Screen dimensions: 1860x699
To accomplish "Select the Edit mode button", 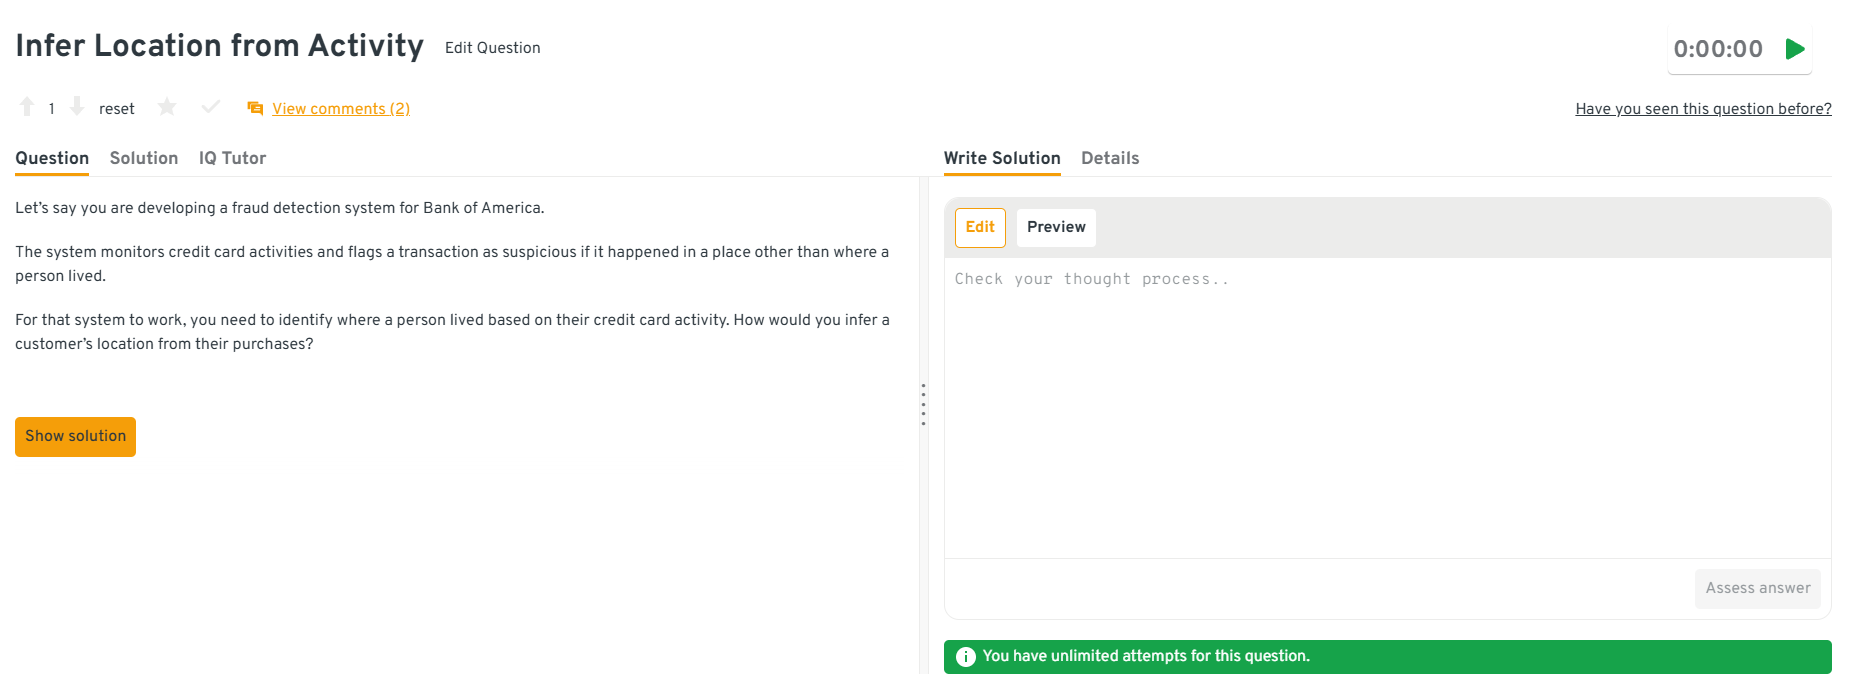I will 980,227.
